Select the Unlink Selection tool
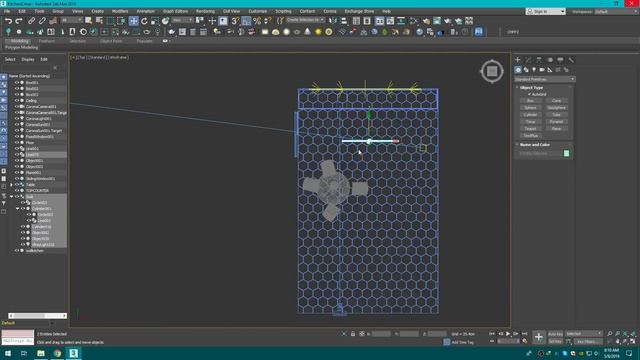The height and width of the screenshot is (360, 640). point(42,21)
